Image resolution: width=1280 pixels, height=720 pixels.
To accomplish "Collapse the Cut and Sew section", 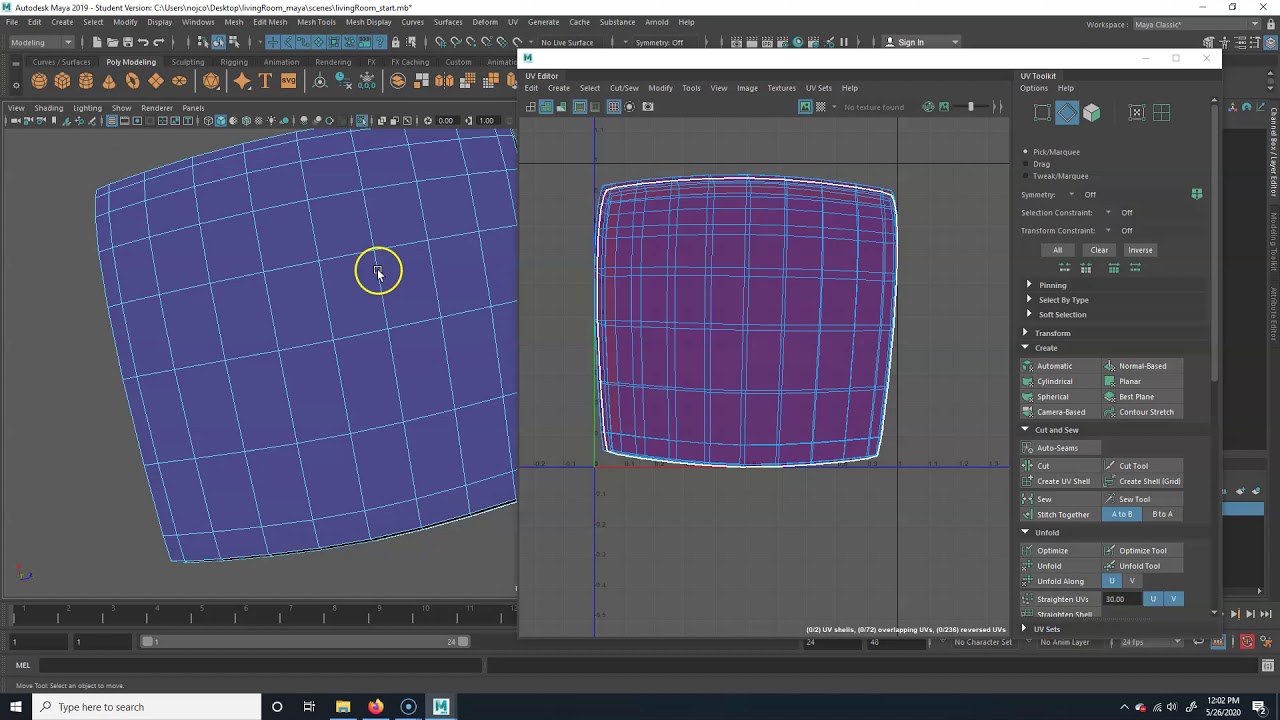I will click(x=1025, y=430).
